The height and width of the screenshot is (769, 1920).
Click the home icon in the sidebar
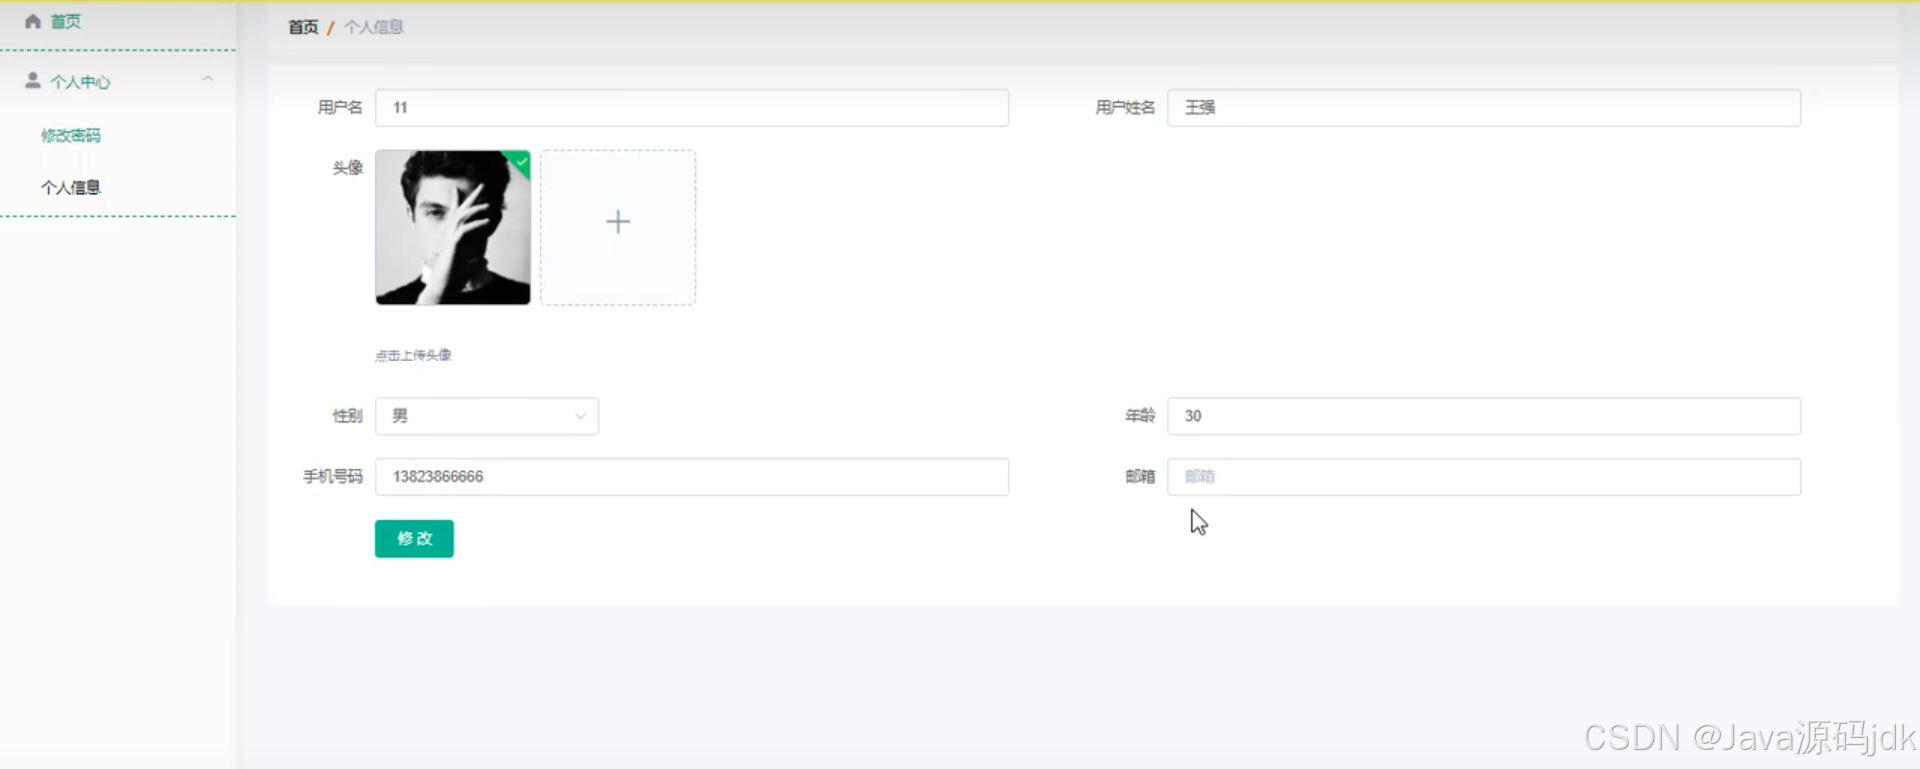(33, 21)
